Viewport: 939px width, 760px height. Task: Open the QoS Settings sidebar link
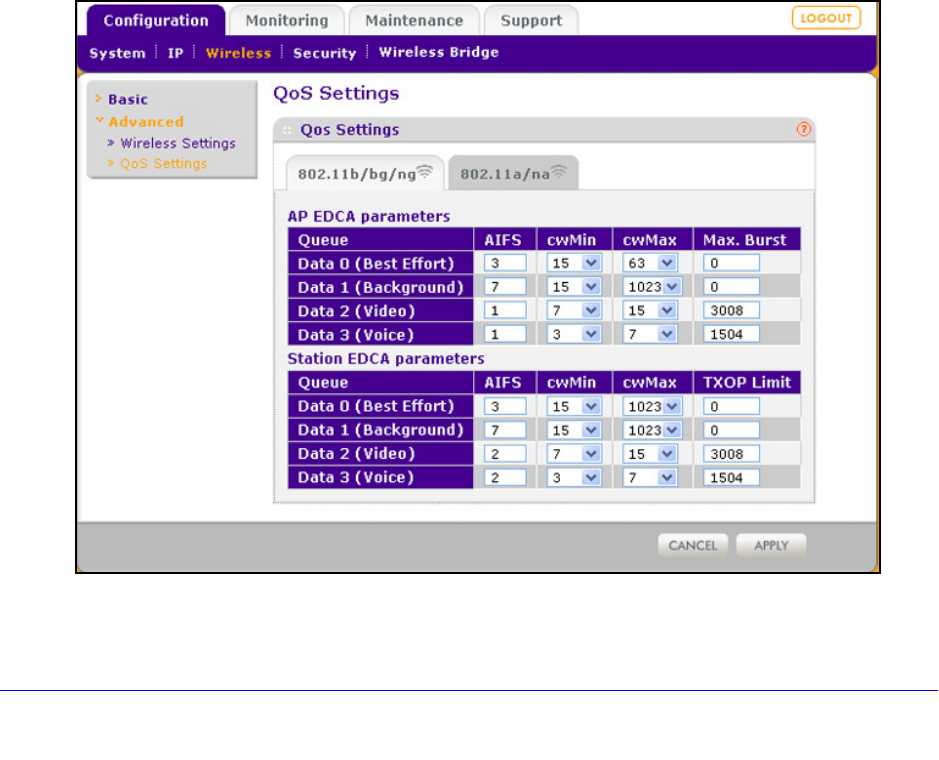tap(163, 163)
